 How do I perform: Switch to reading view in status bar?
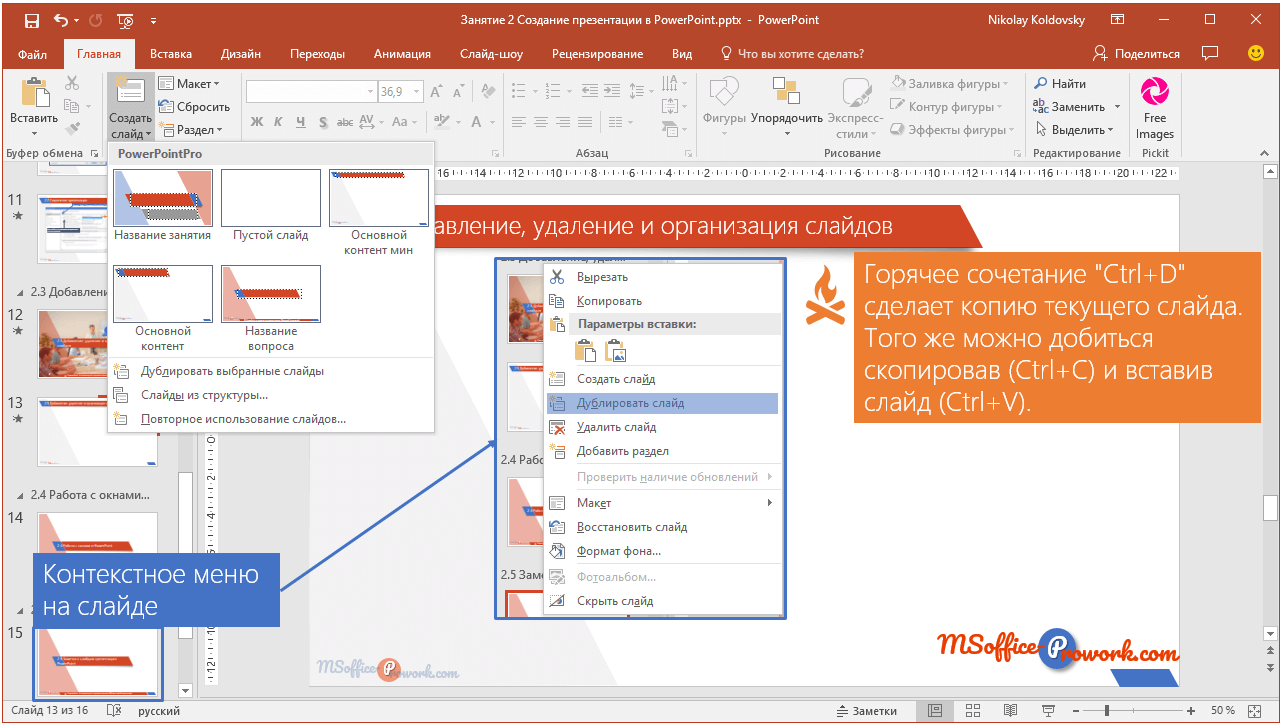click(x=1010, y=711)
